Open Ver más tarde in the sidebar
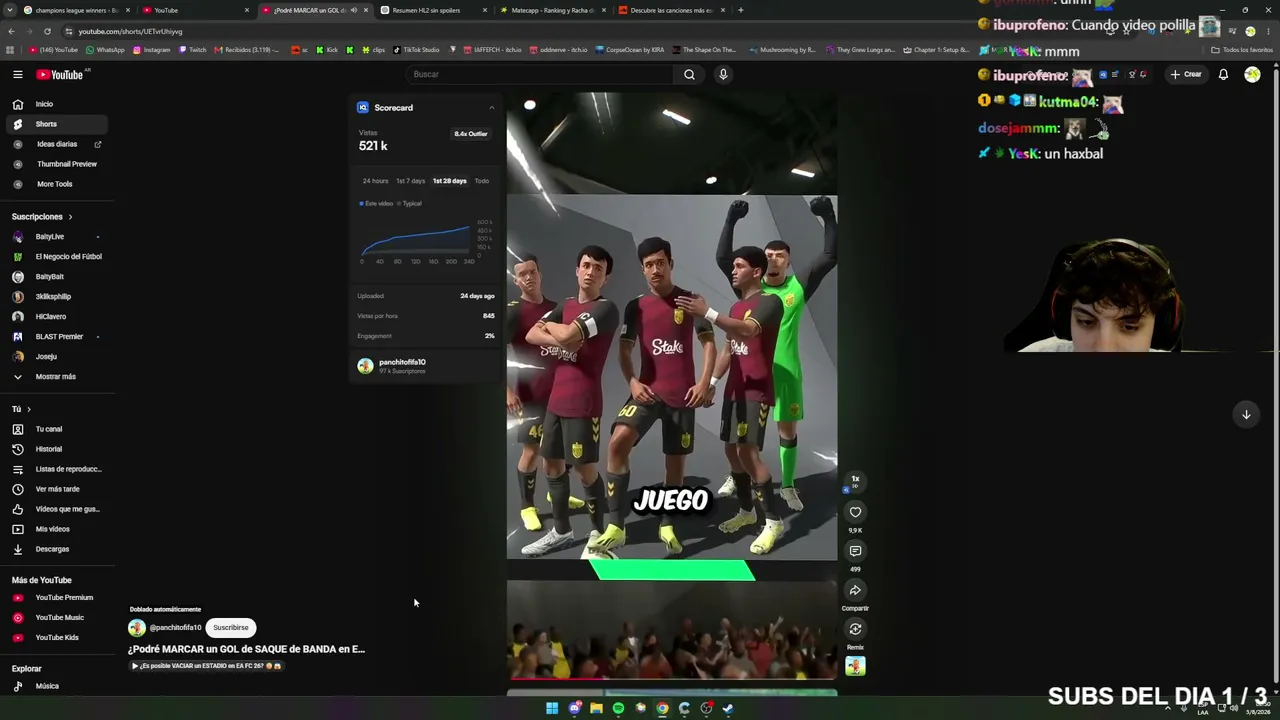This screenshot has height=720, width=1280. [x=56, y=489]
